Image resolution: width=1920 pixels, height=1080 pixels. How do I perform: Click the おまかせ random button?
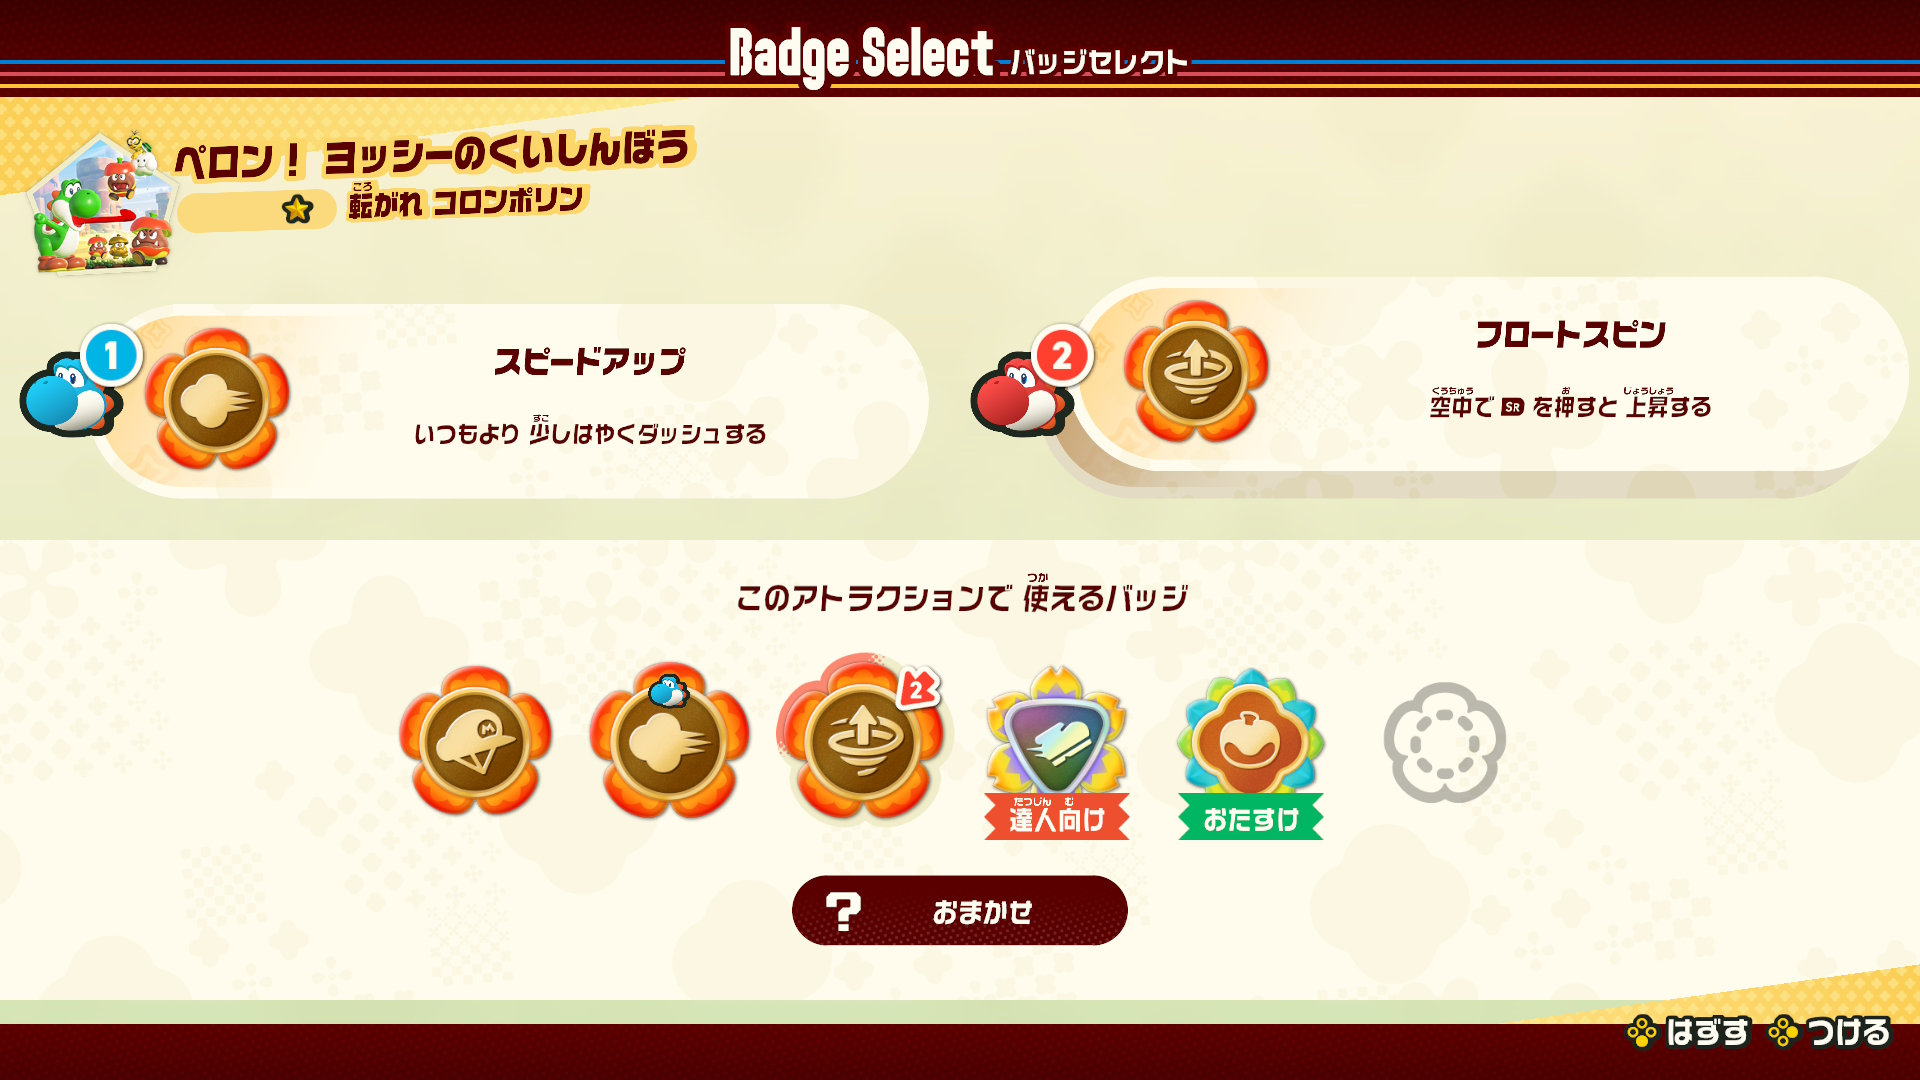click(x=960, y=910)
